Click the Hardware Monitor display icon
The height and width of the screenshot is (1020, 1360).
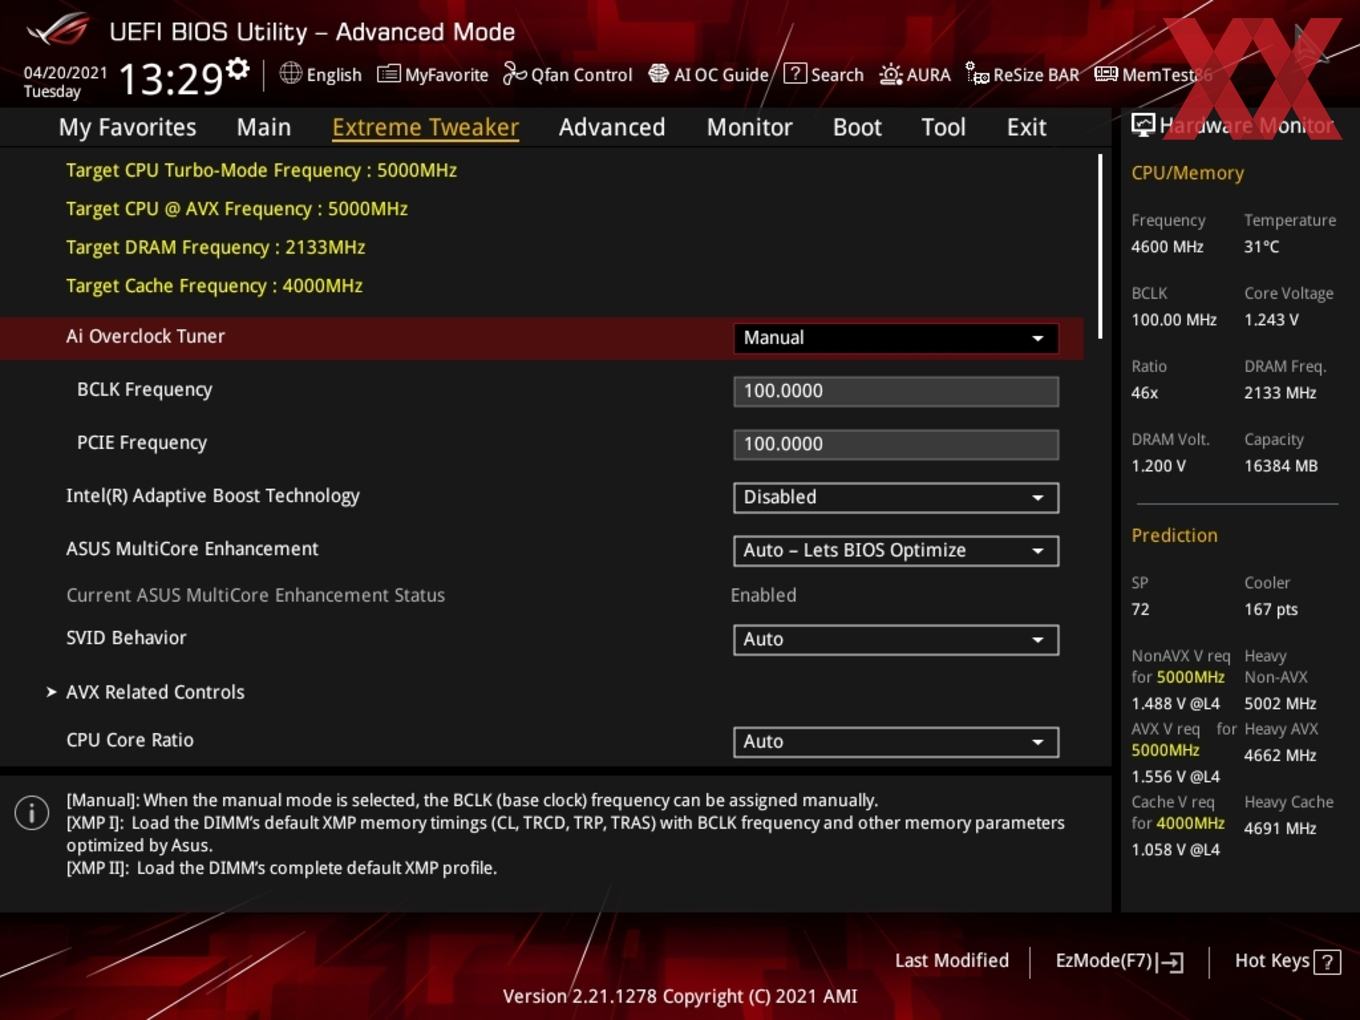tap(1143, 125)
